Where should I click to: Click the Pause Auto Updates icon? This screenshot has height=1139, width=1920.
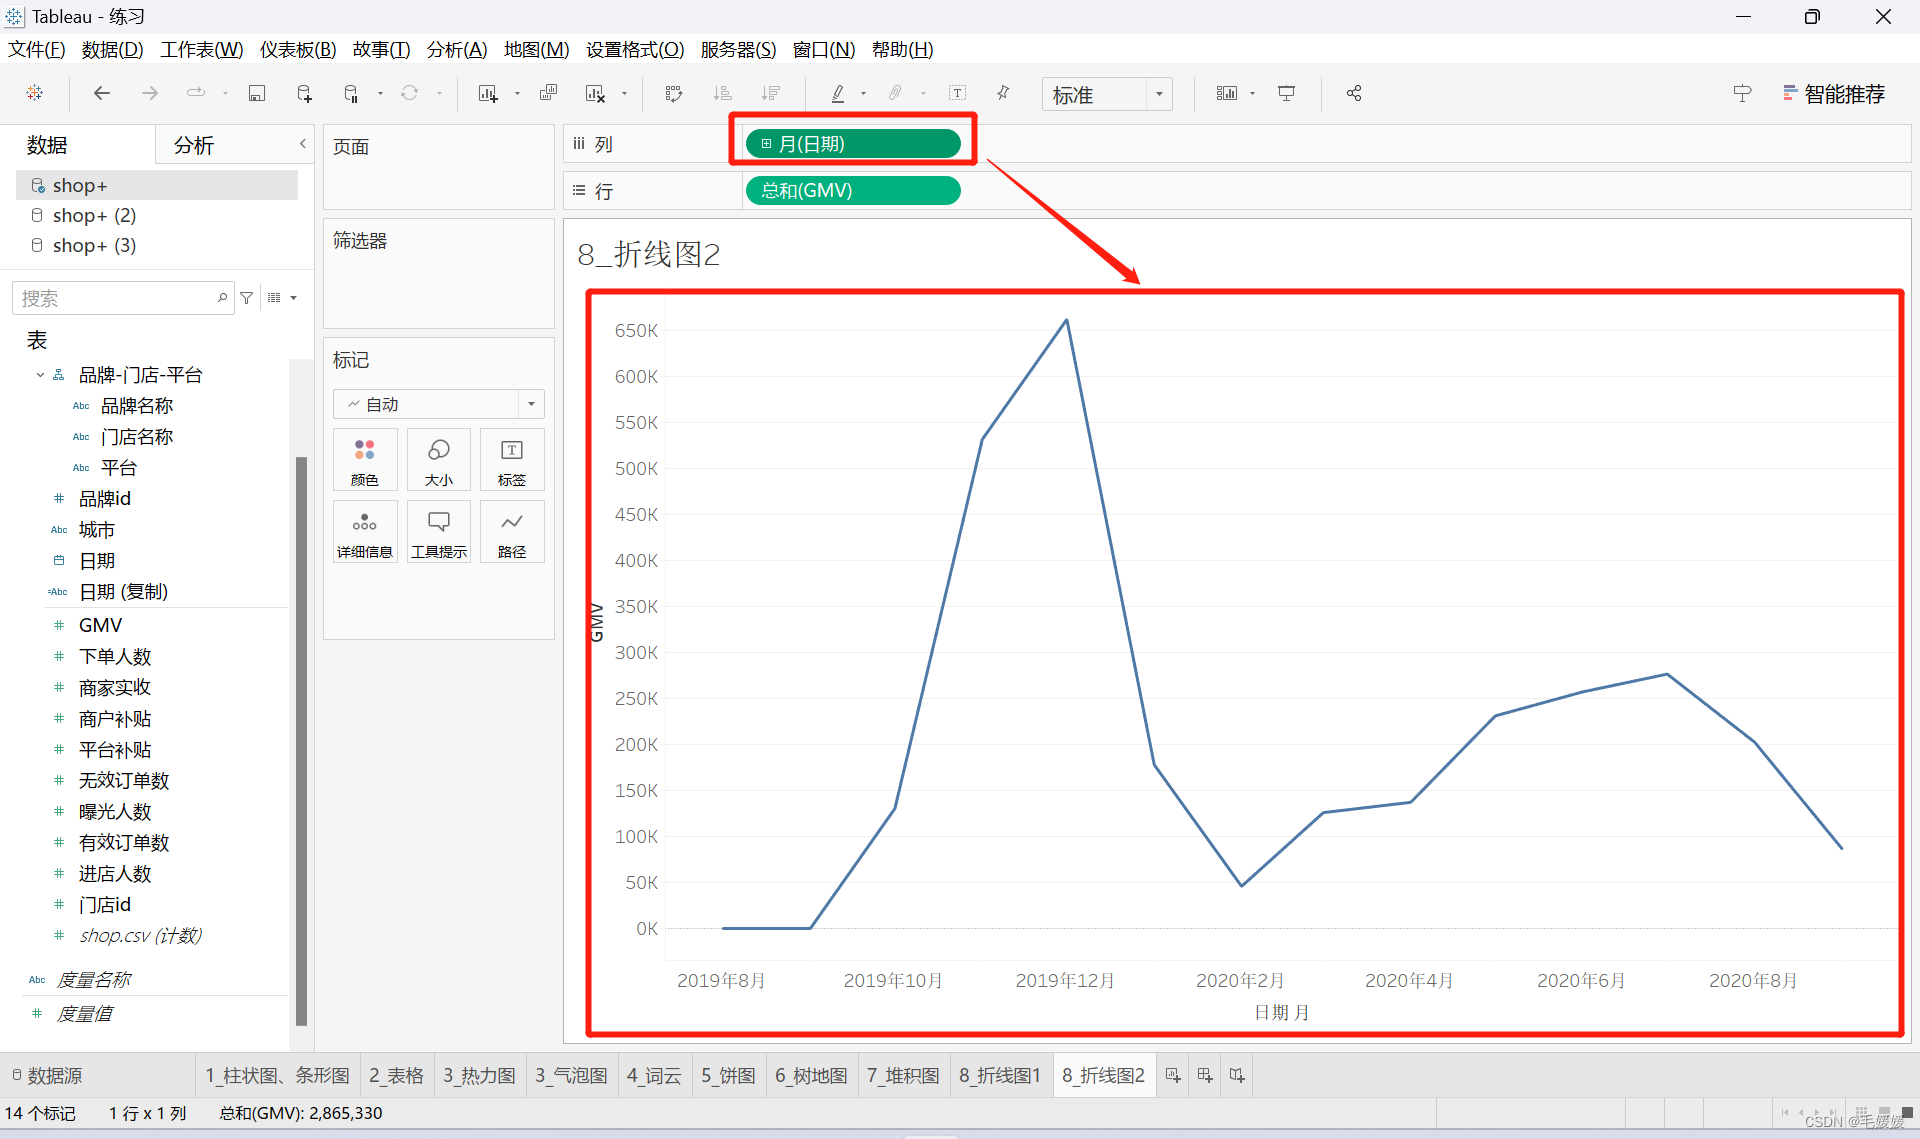click(x=351, y=93)
